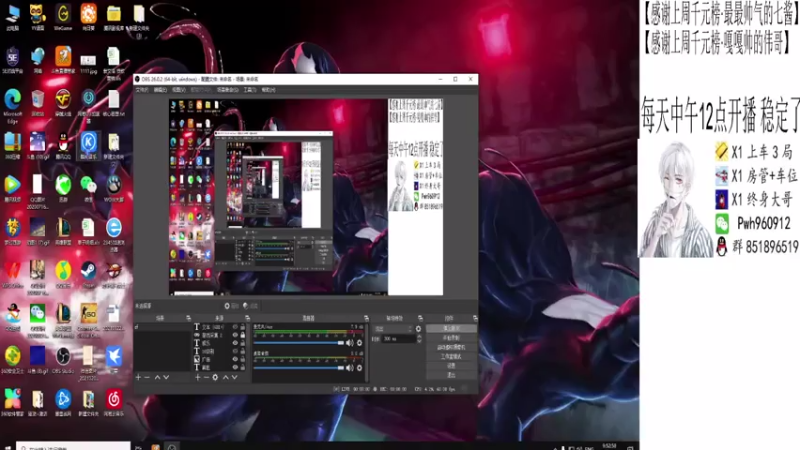Mute the 桌面音频 speaker icon
Image resolution: width=800 pixels, height=450 pixels.
[350, 367]
